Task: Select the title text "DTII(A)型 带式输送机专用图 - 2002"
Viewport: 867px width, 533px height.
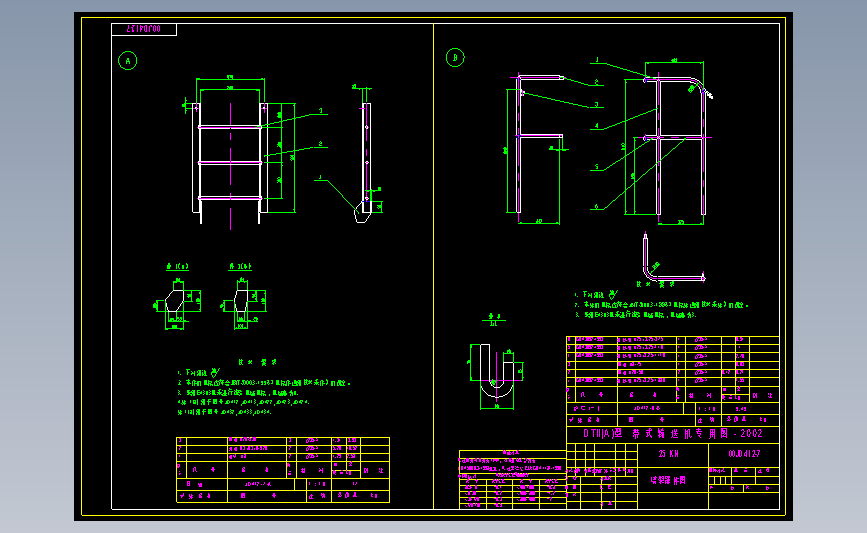Action: tap(673, 433)
